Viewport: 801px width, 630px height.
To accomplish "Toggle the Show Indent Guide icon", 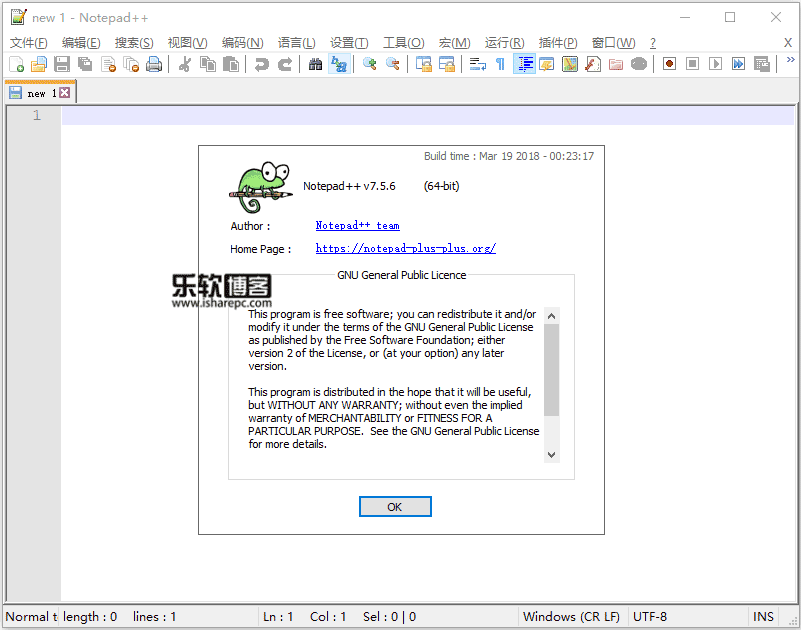I will (x=524, y=64).
